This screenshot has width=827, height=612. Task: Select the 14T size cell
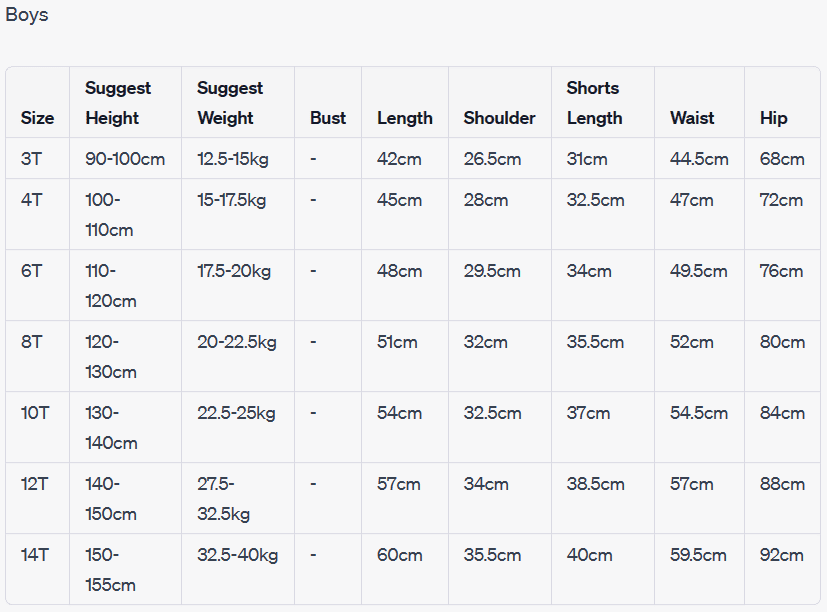[35, 555]
